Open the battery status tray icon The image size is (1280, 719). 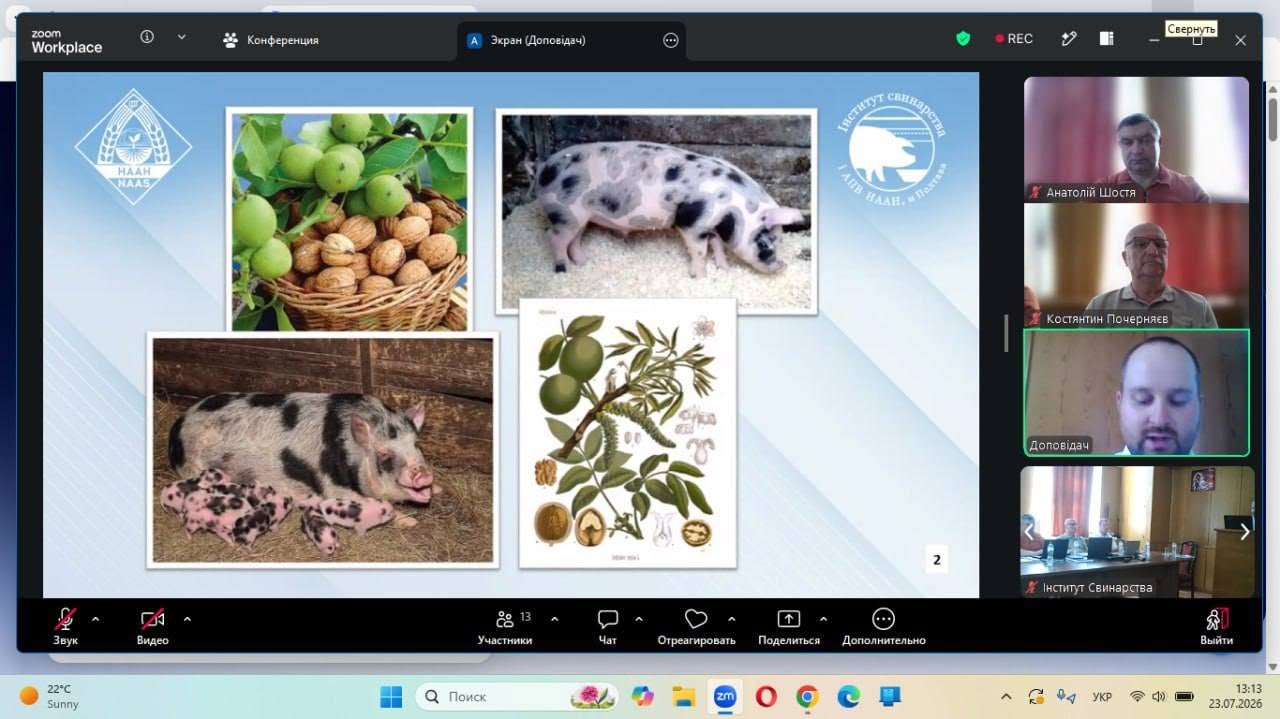point(1184,696)
